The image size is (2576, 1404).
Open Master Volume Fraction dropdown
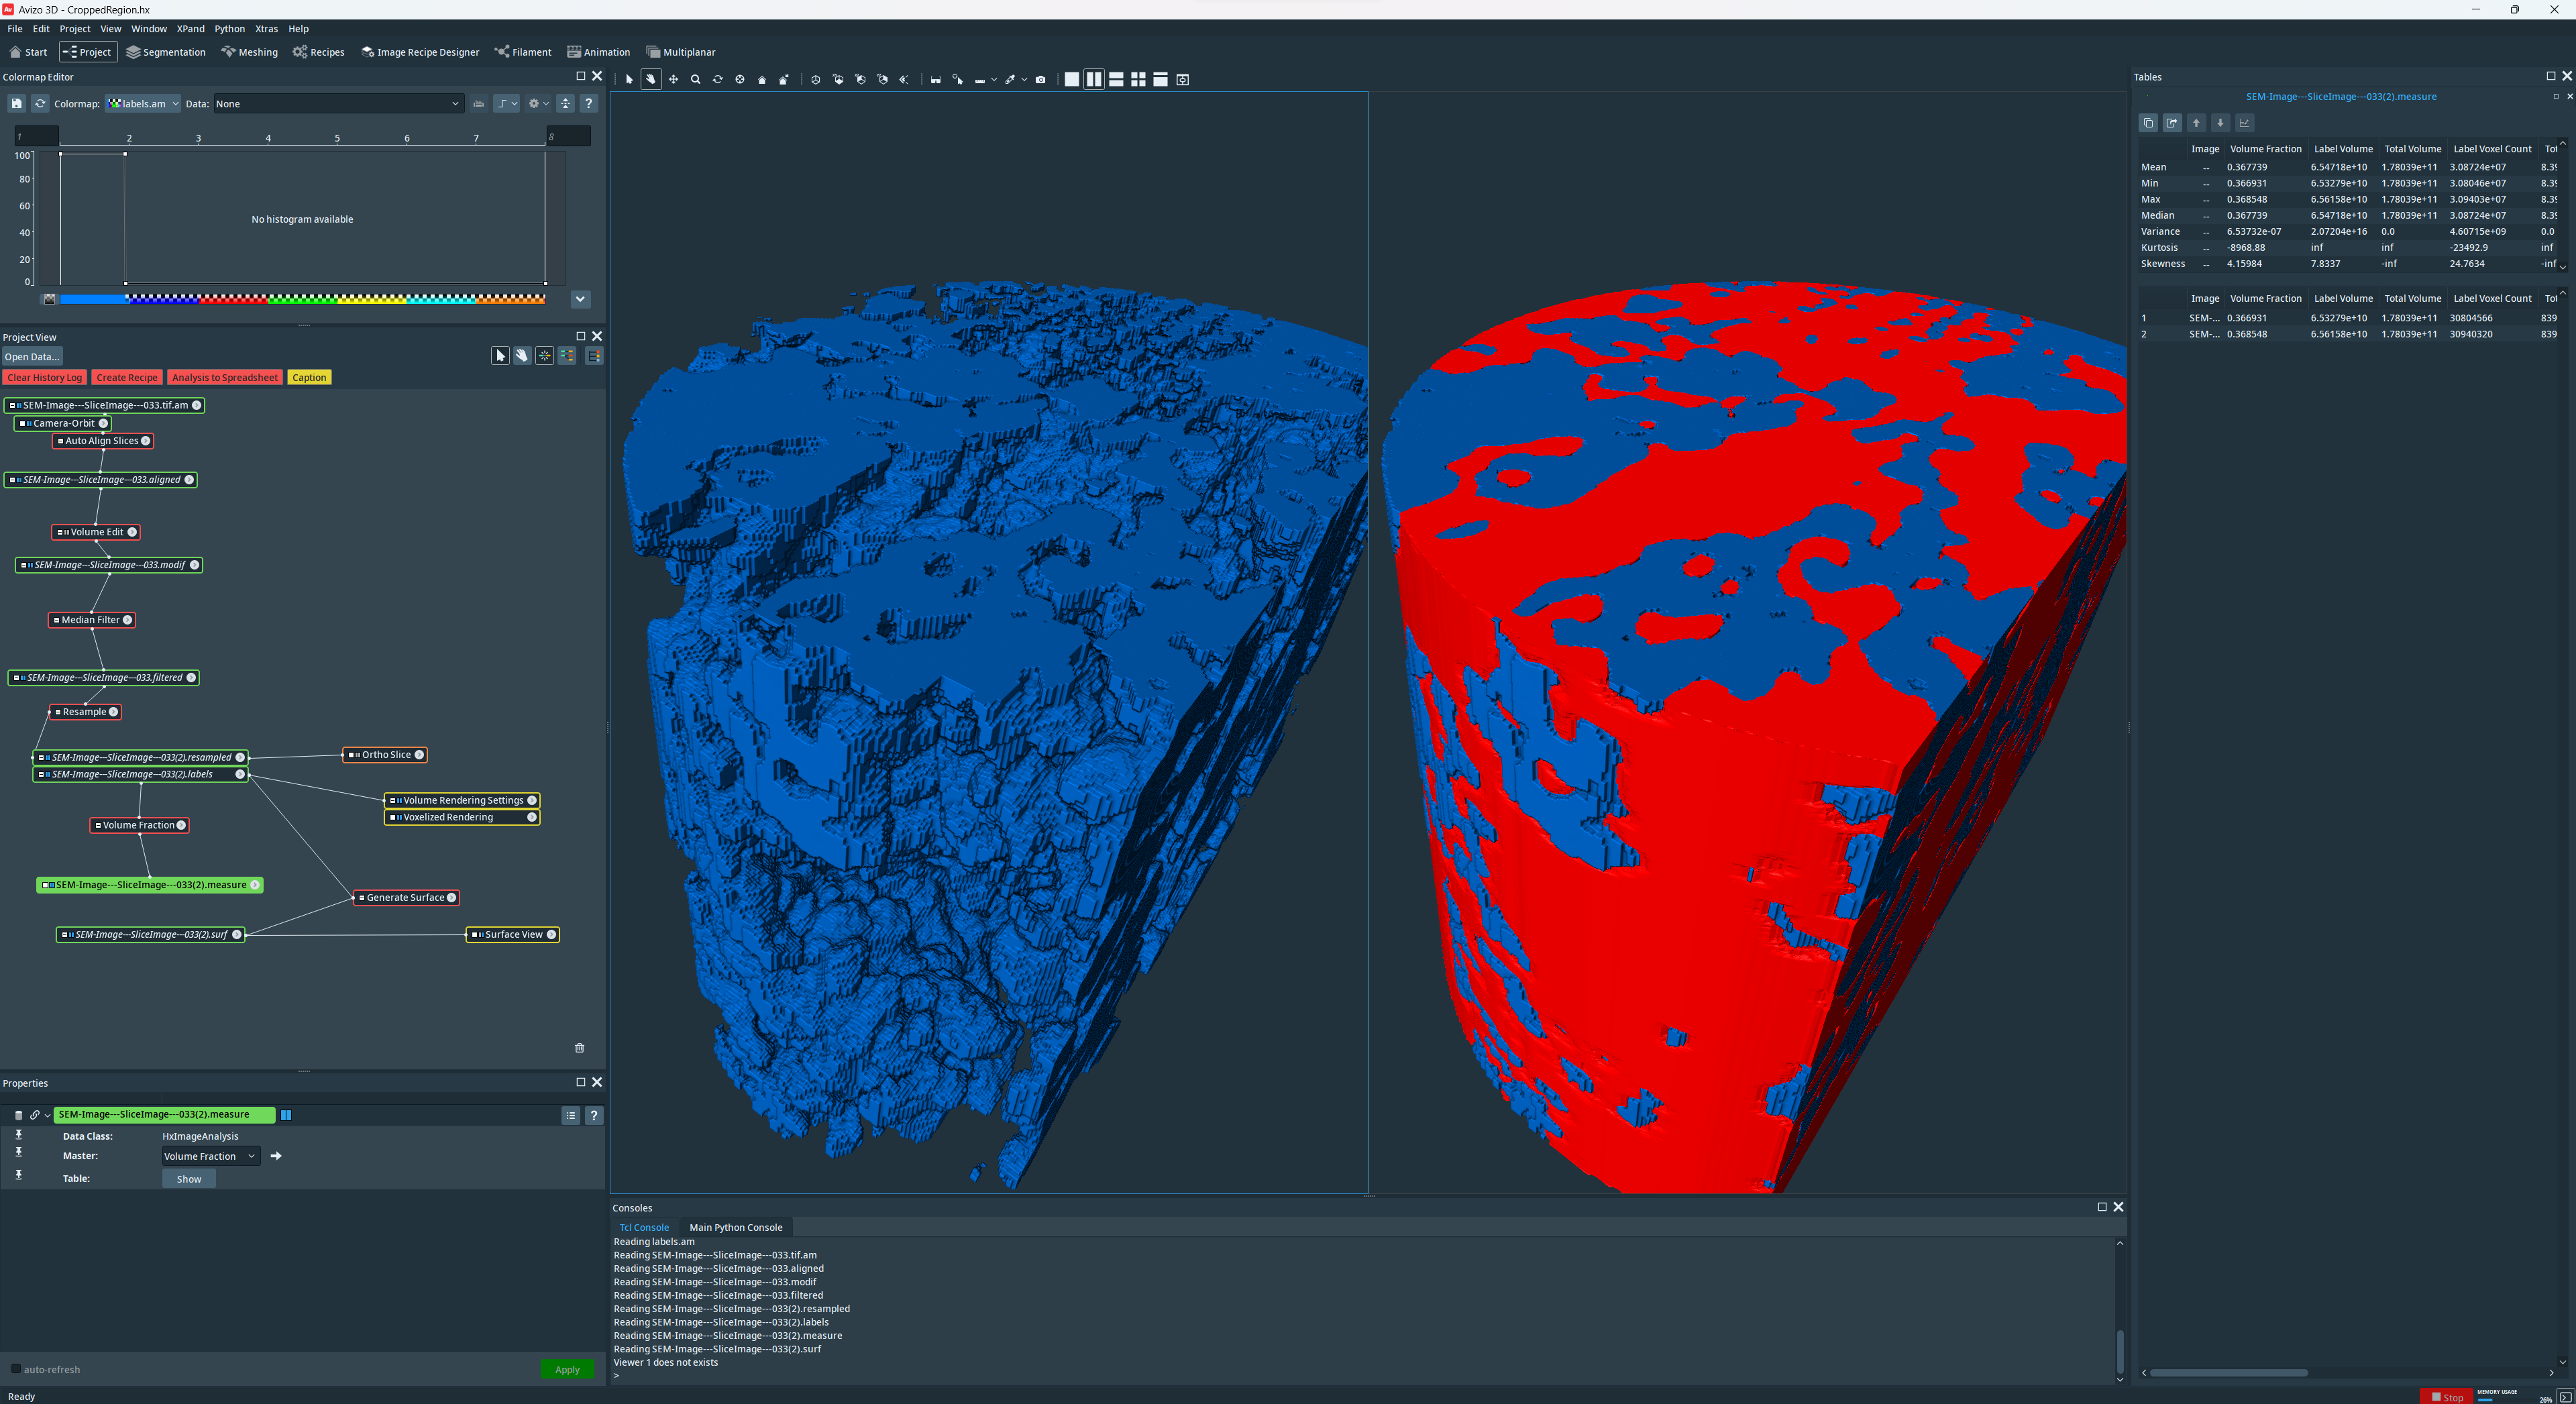coord(210,1156)
